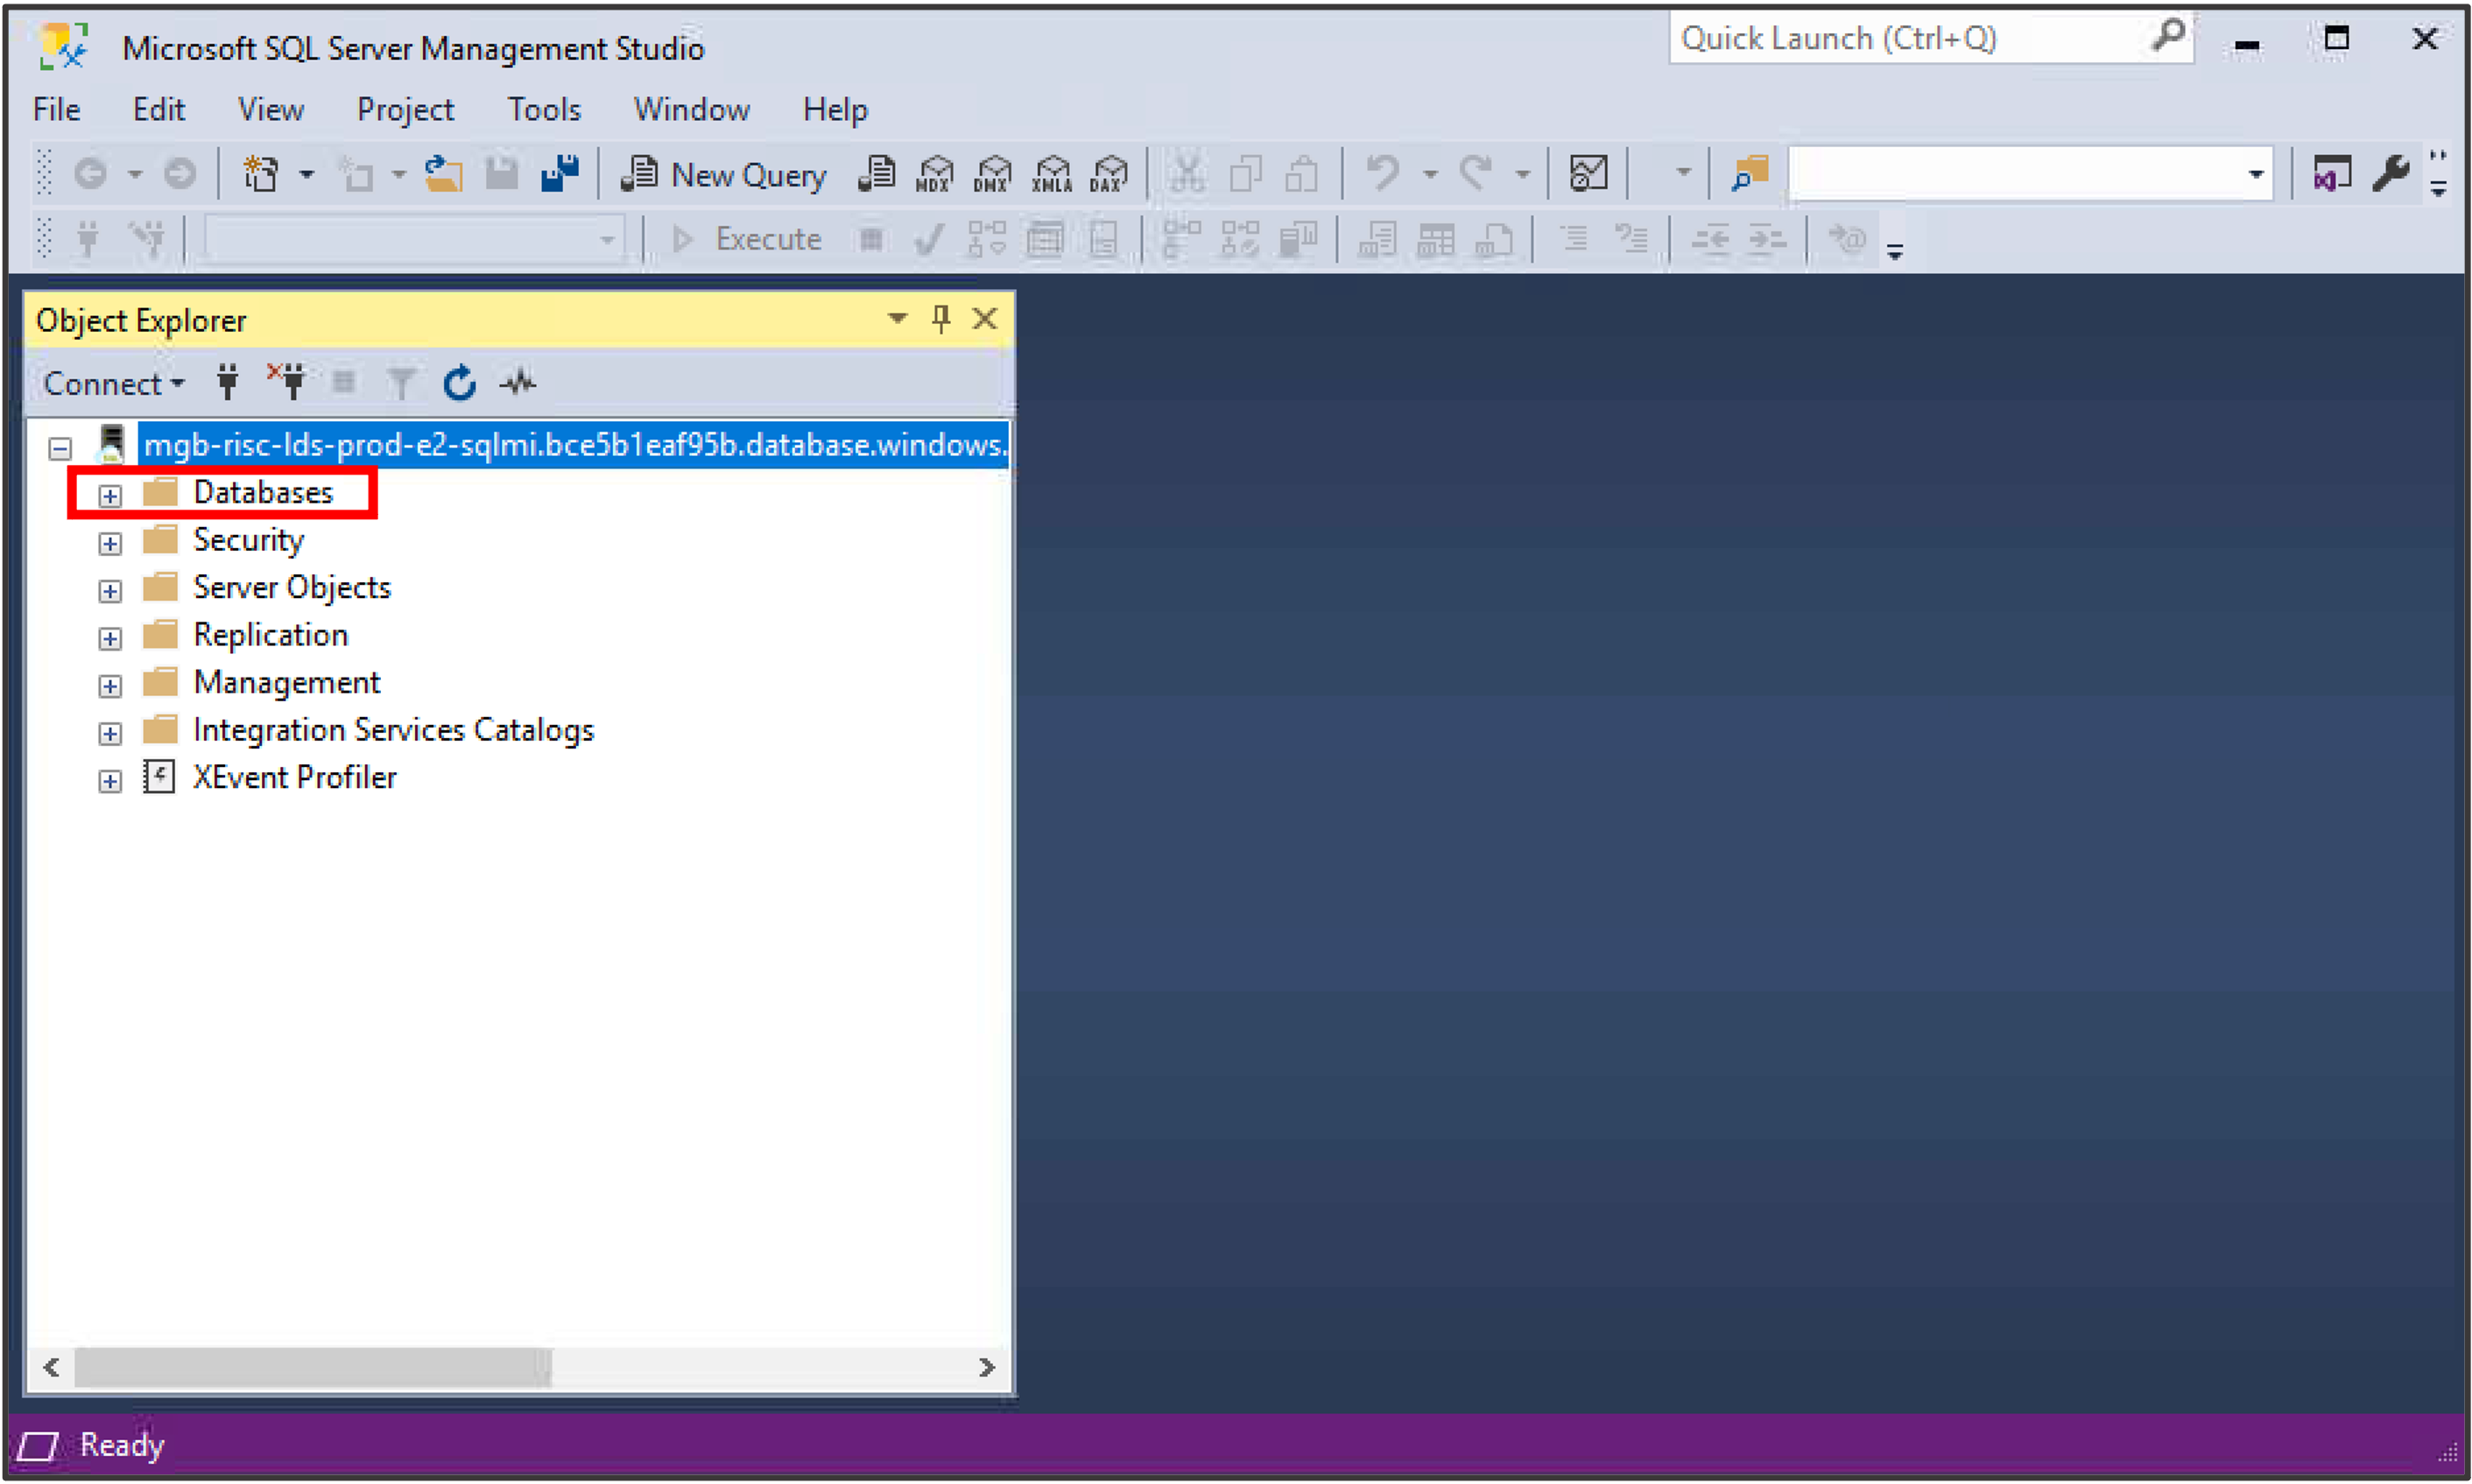2472x1484 pixels.
Task: Click the DAX query icon
Action: (x=1109, y=175)
